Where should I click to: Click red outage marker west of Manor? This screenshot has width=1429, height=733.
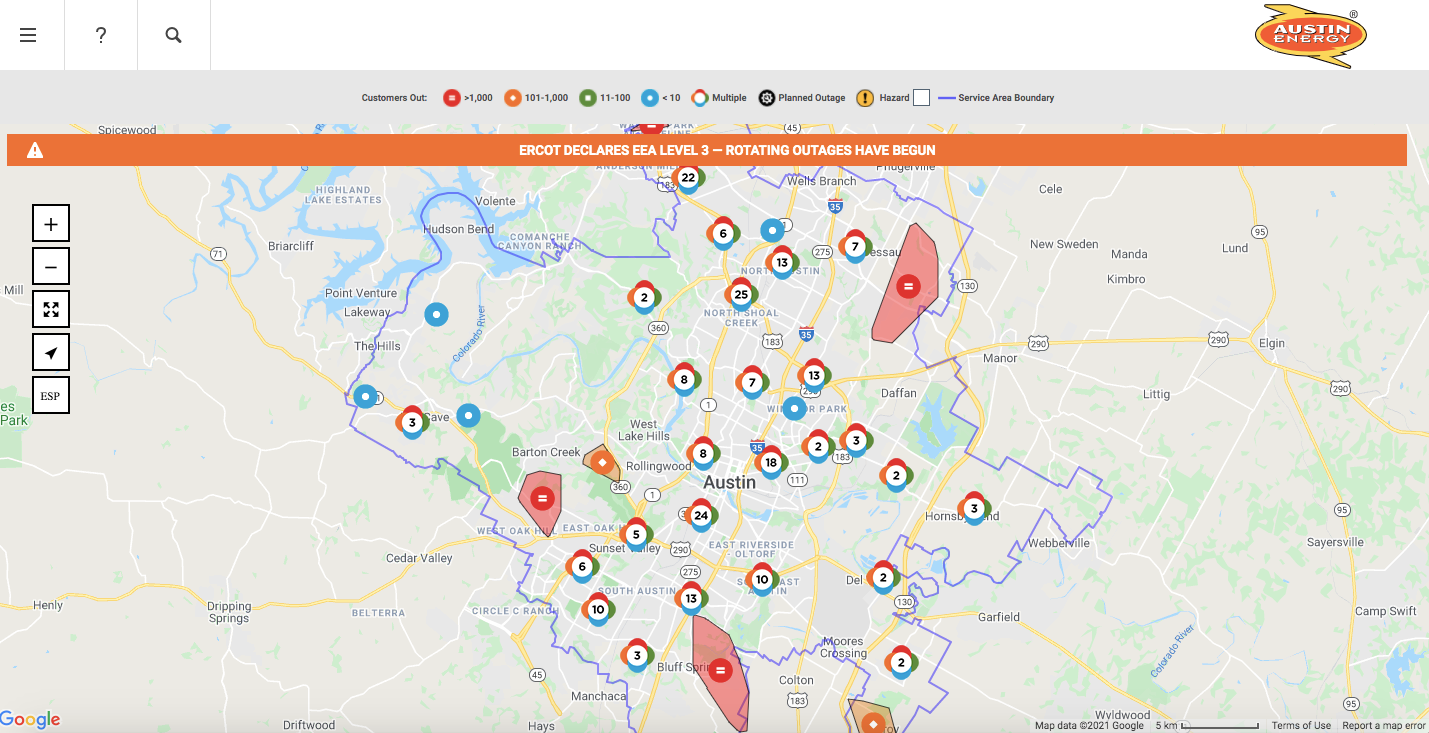point(908,286)
